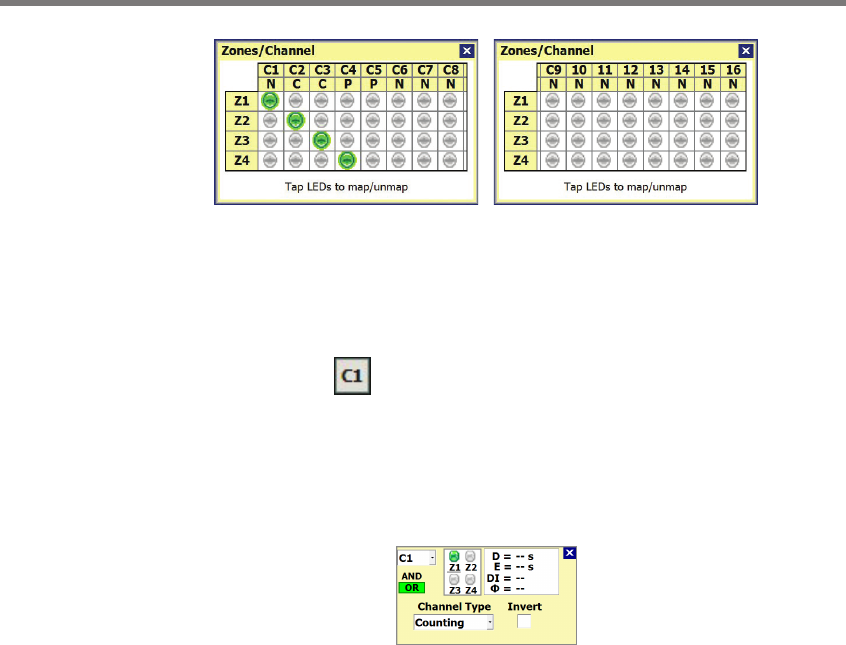846x645 pixels.
Task: Select the green OR logic mode
Action: click(412, 588)
